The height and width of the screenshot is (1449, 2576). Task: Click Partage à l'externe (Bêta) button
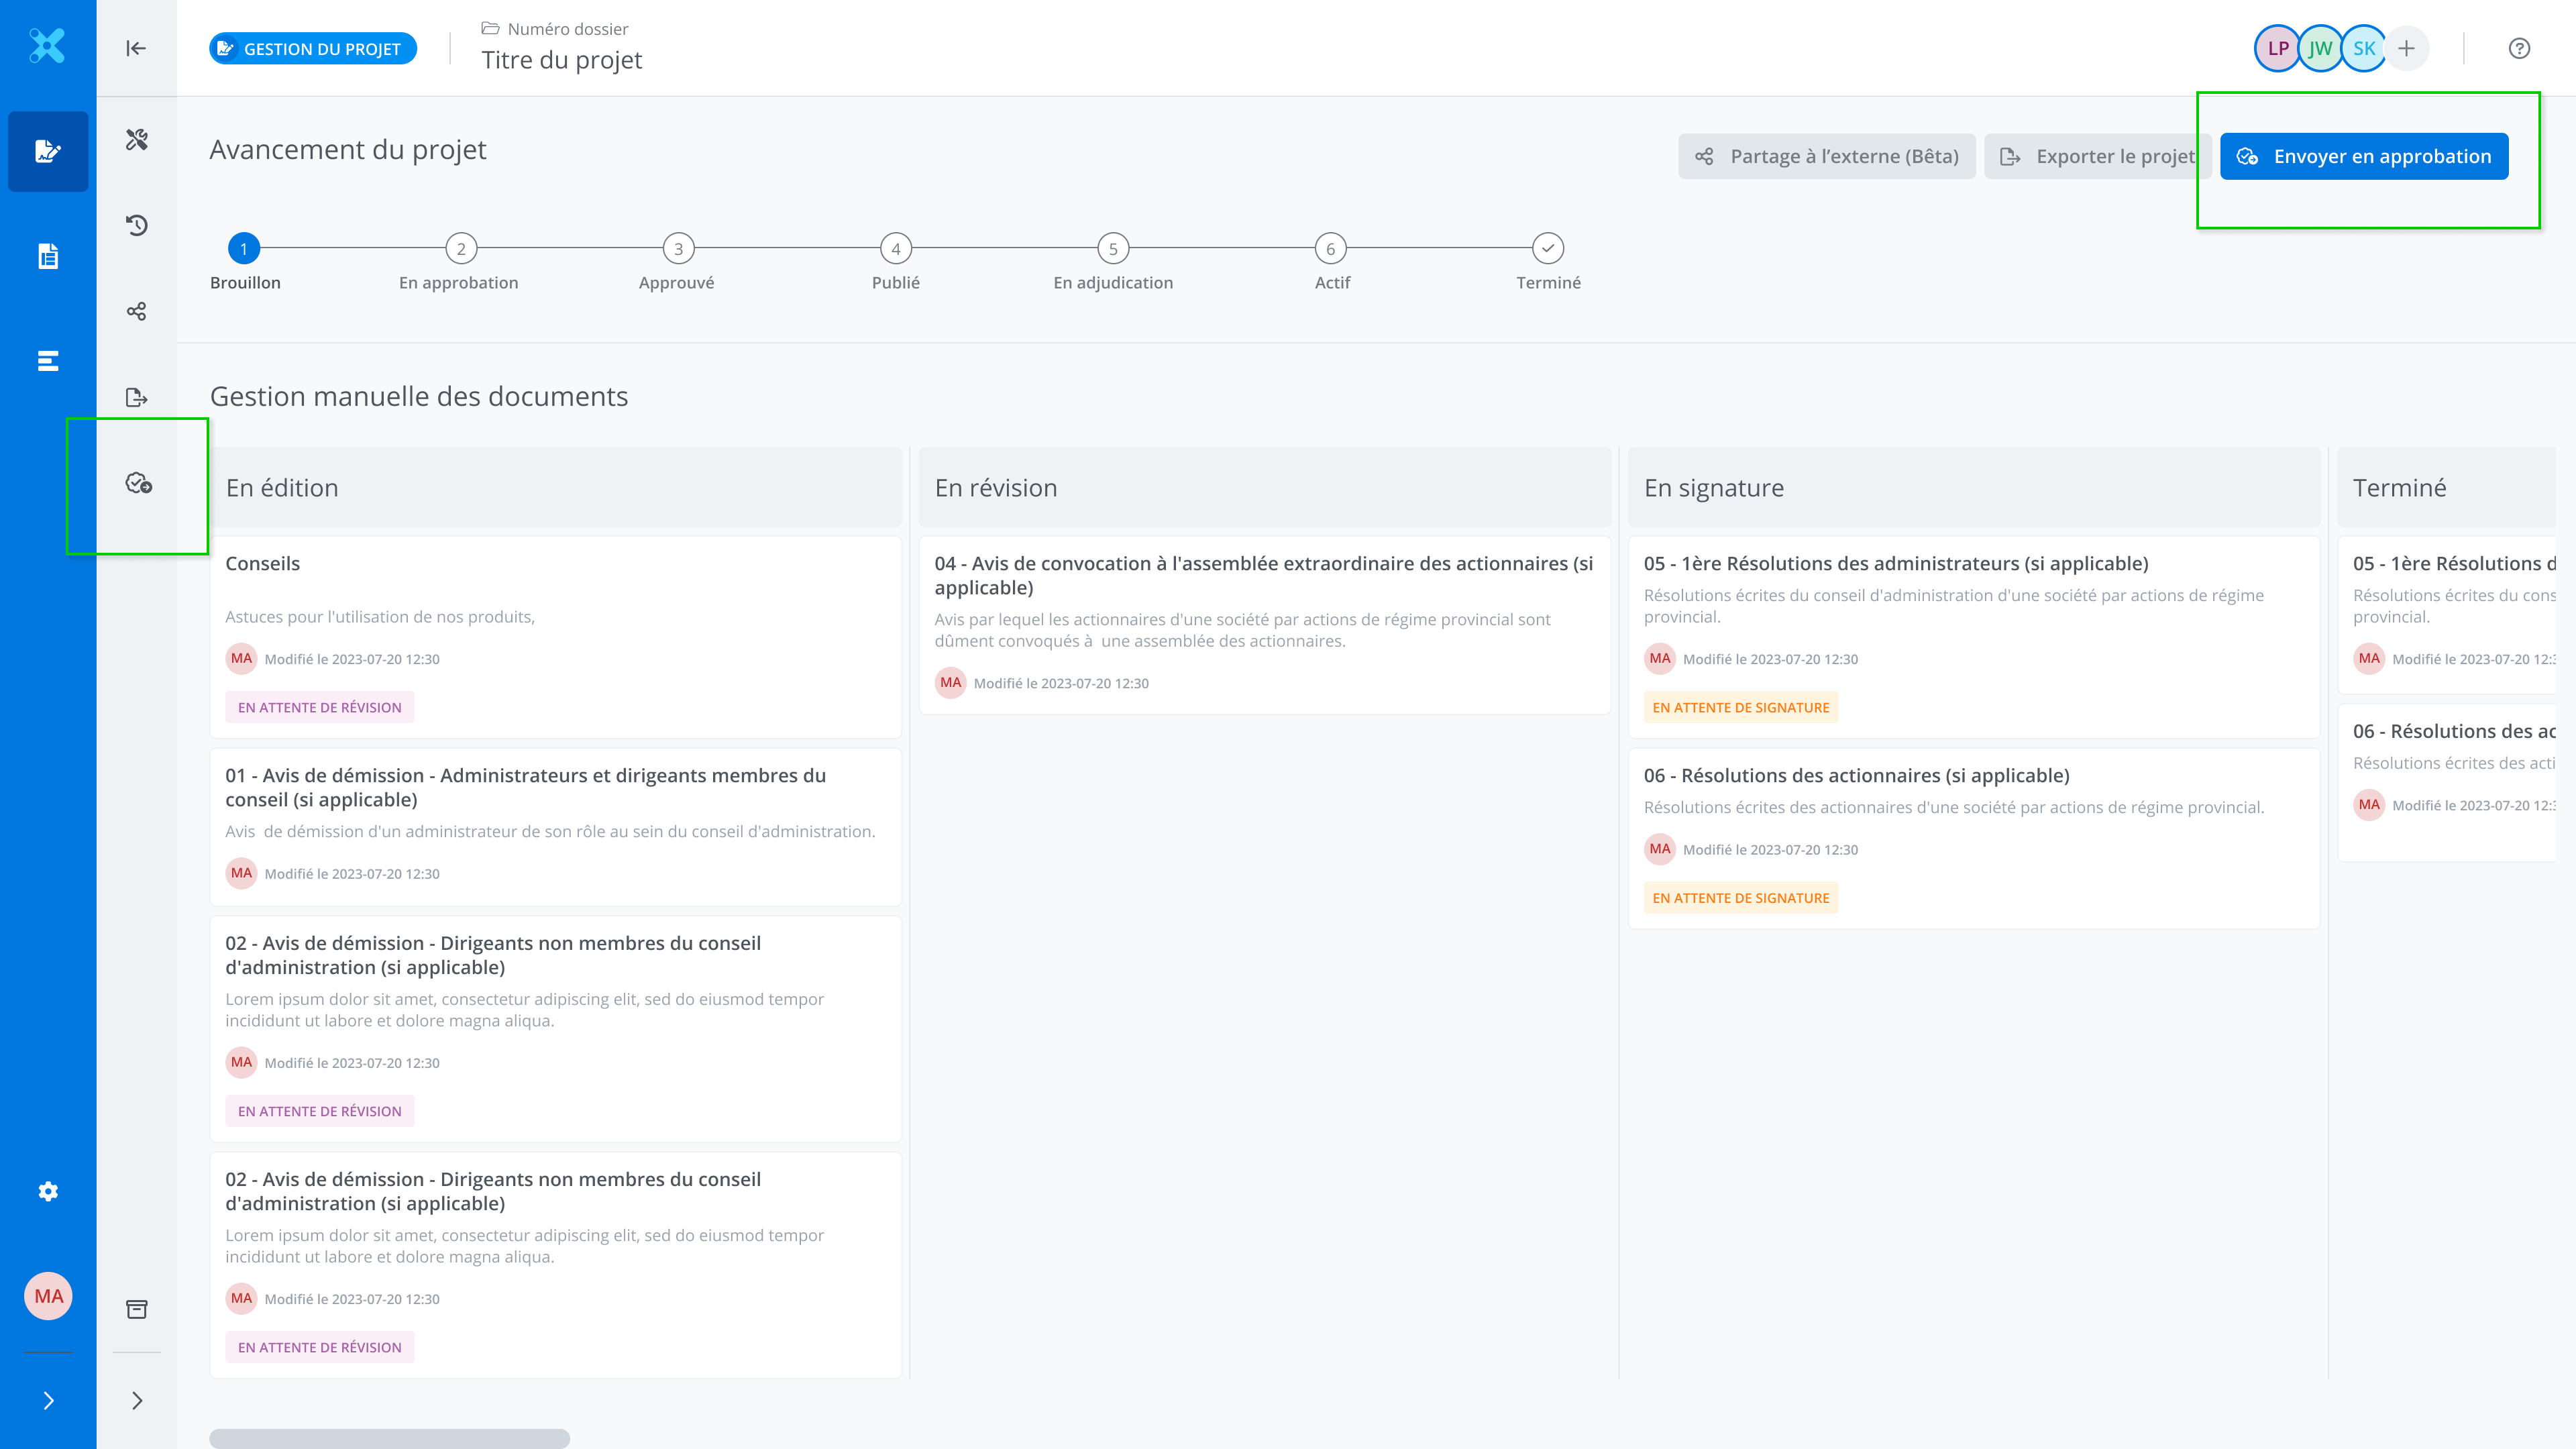coord(1826,156)
